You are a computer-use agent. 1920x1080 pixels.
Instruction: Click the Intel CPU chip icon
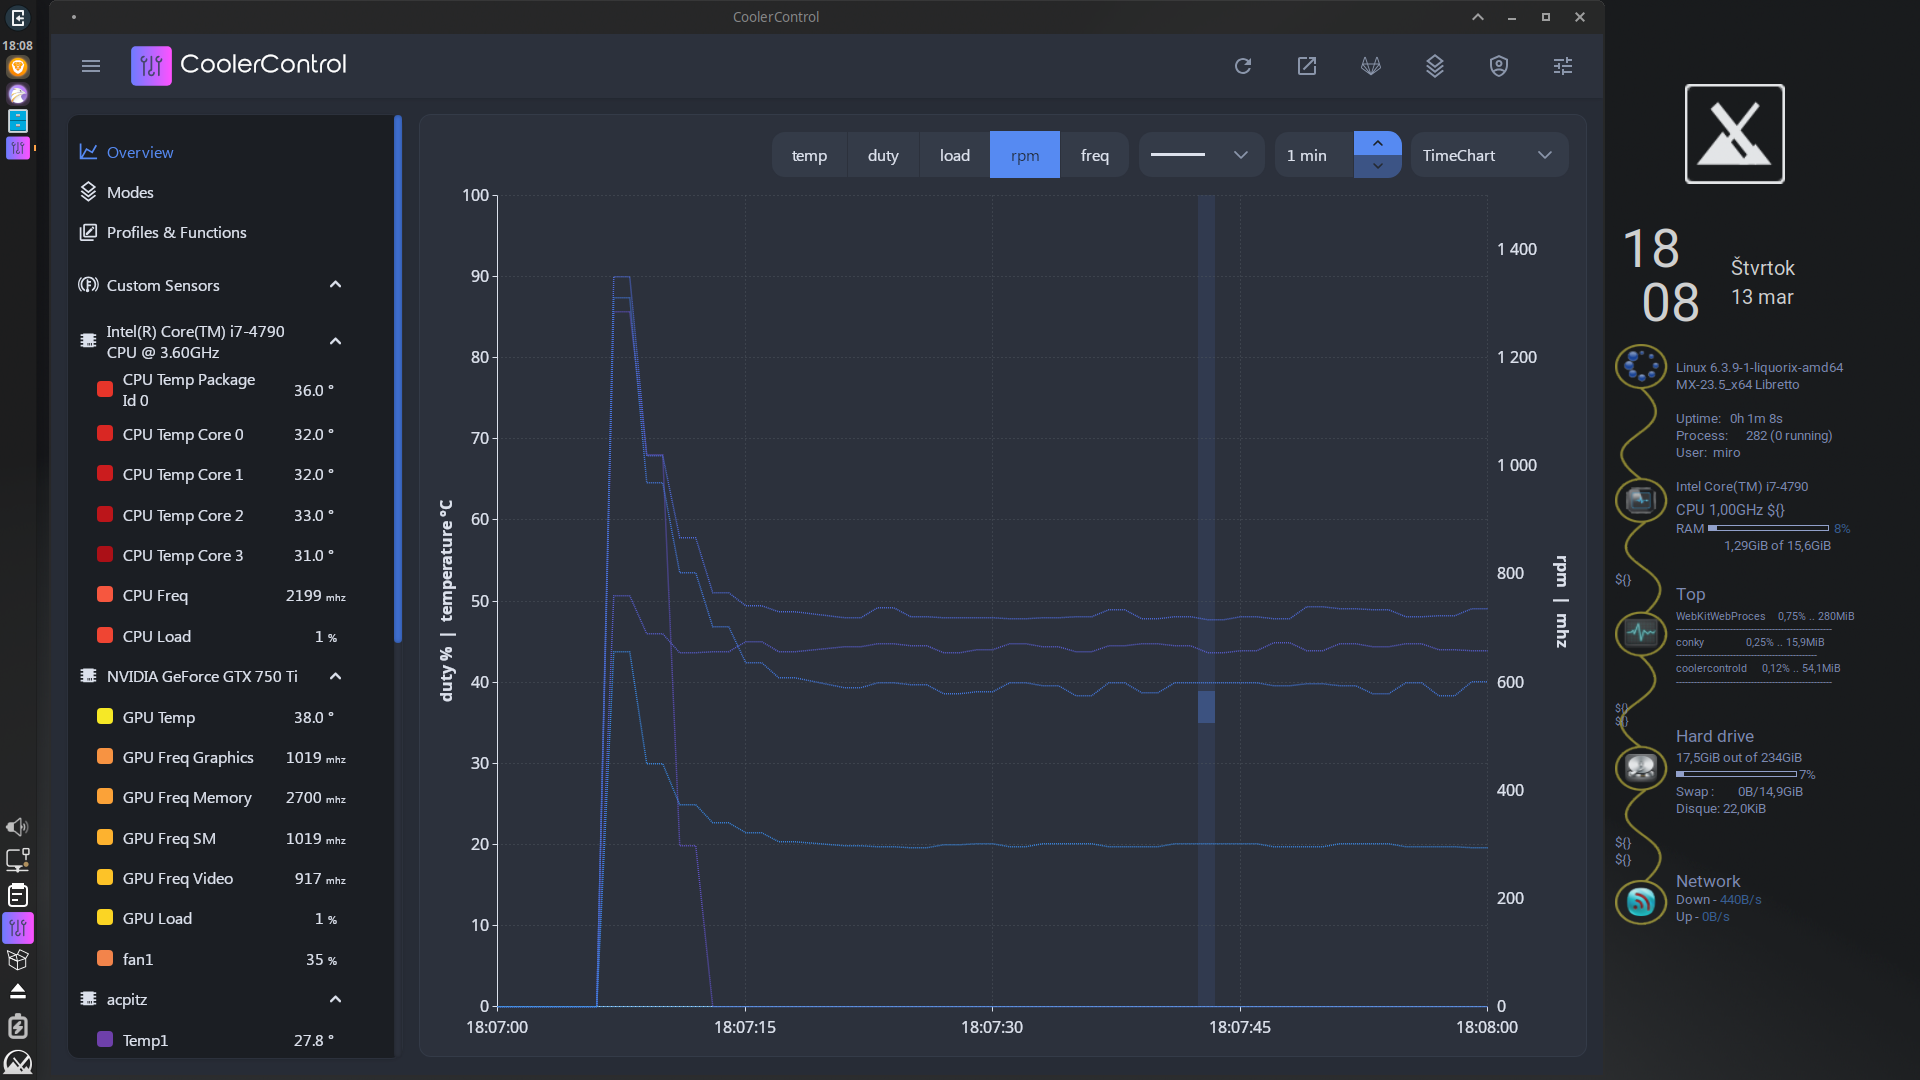point(88,341)
